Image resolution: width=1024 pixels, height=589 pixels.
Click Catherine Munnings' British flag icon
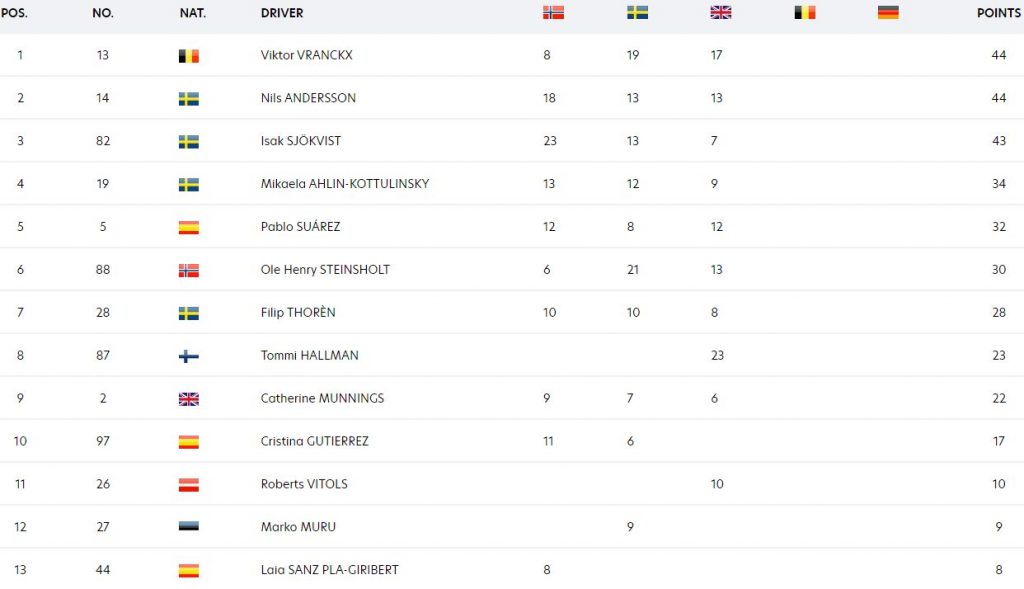pyautogui.click(x=189, y=399)
